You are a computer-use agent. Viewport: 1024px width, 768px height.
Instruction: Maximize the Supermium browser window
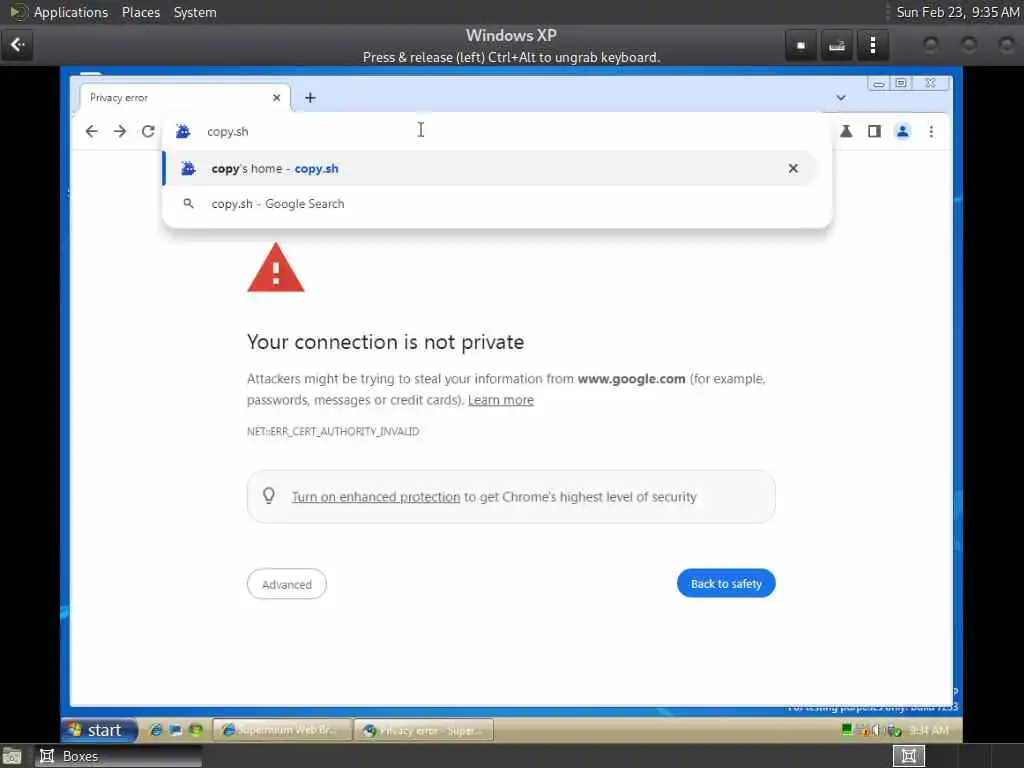[901, 83]
